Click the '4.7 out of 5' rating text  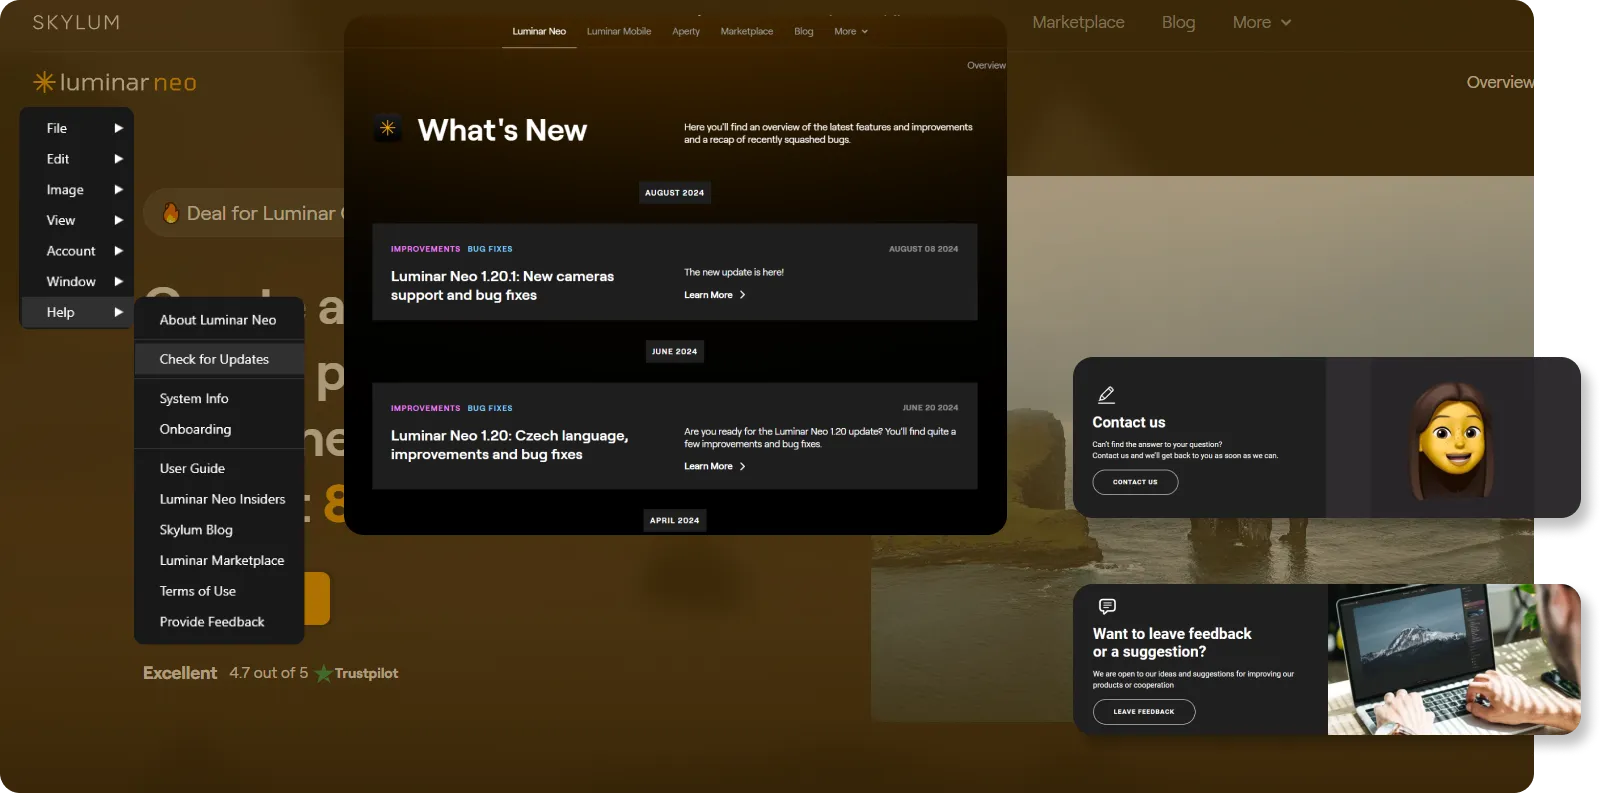point(269,673)
